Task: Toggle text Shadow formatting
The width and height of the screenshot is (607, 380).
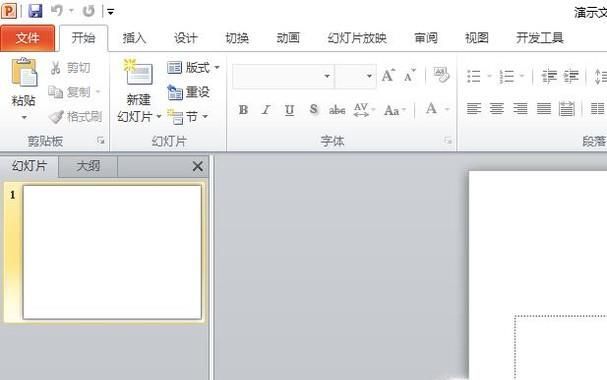Action: (314, 110)
